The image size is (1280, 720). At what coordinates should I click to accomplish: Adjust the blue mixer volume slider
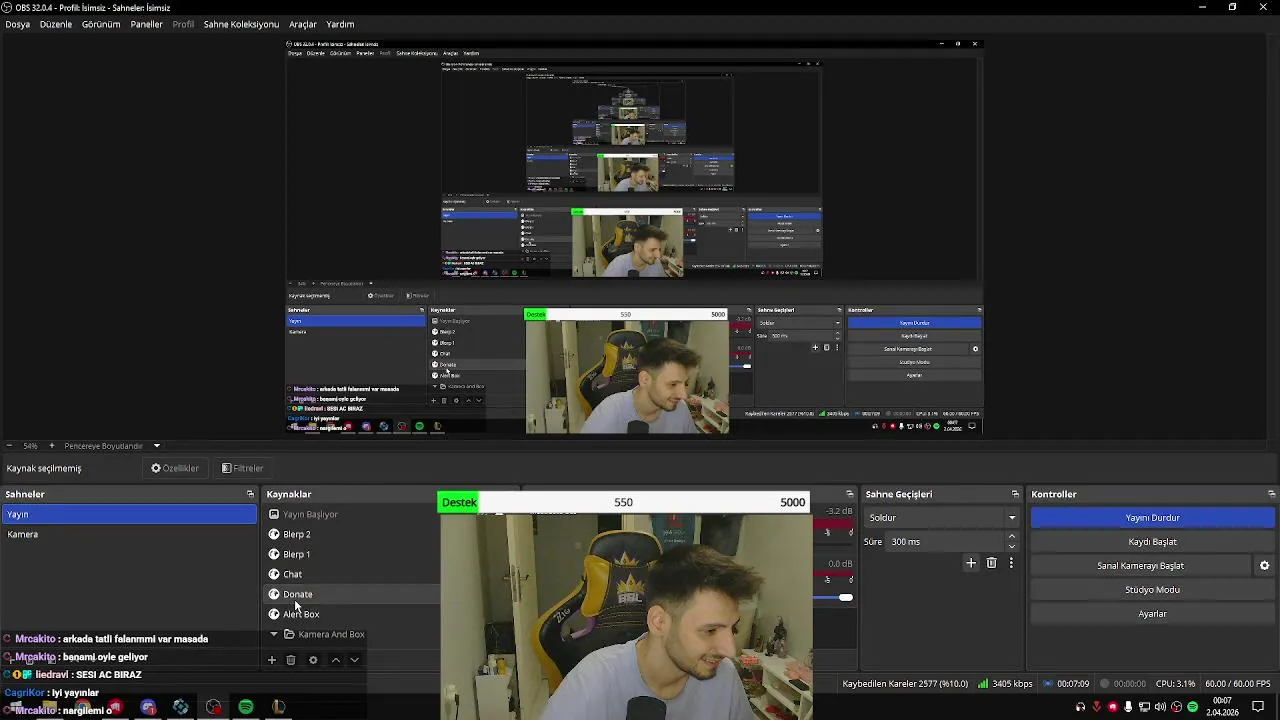(846, 597)
